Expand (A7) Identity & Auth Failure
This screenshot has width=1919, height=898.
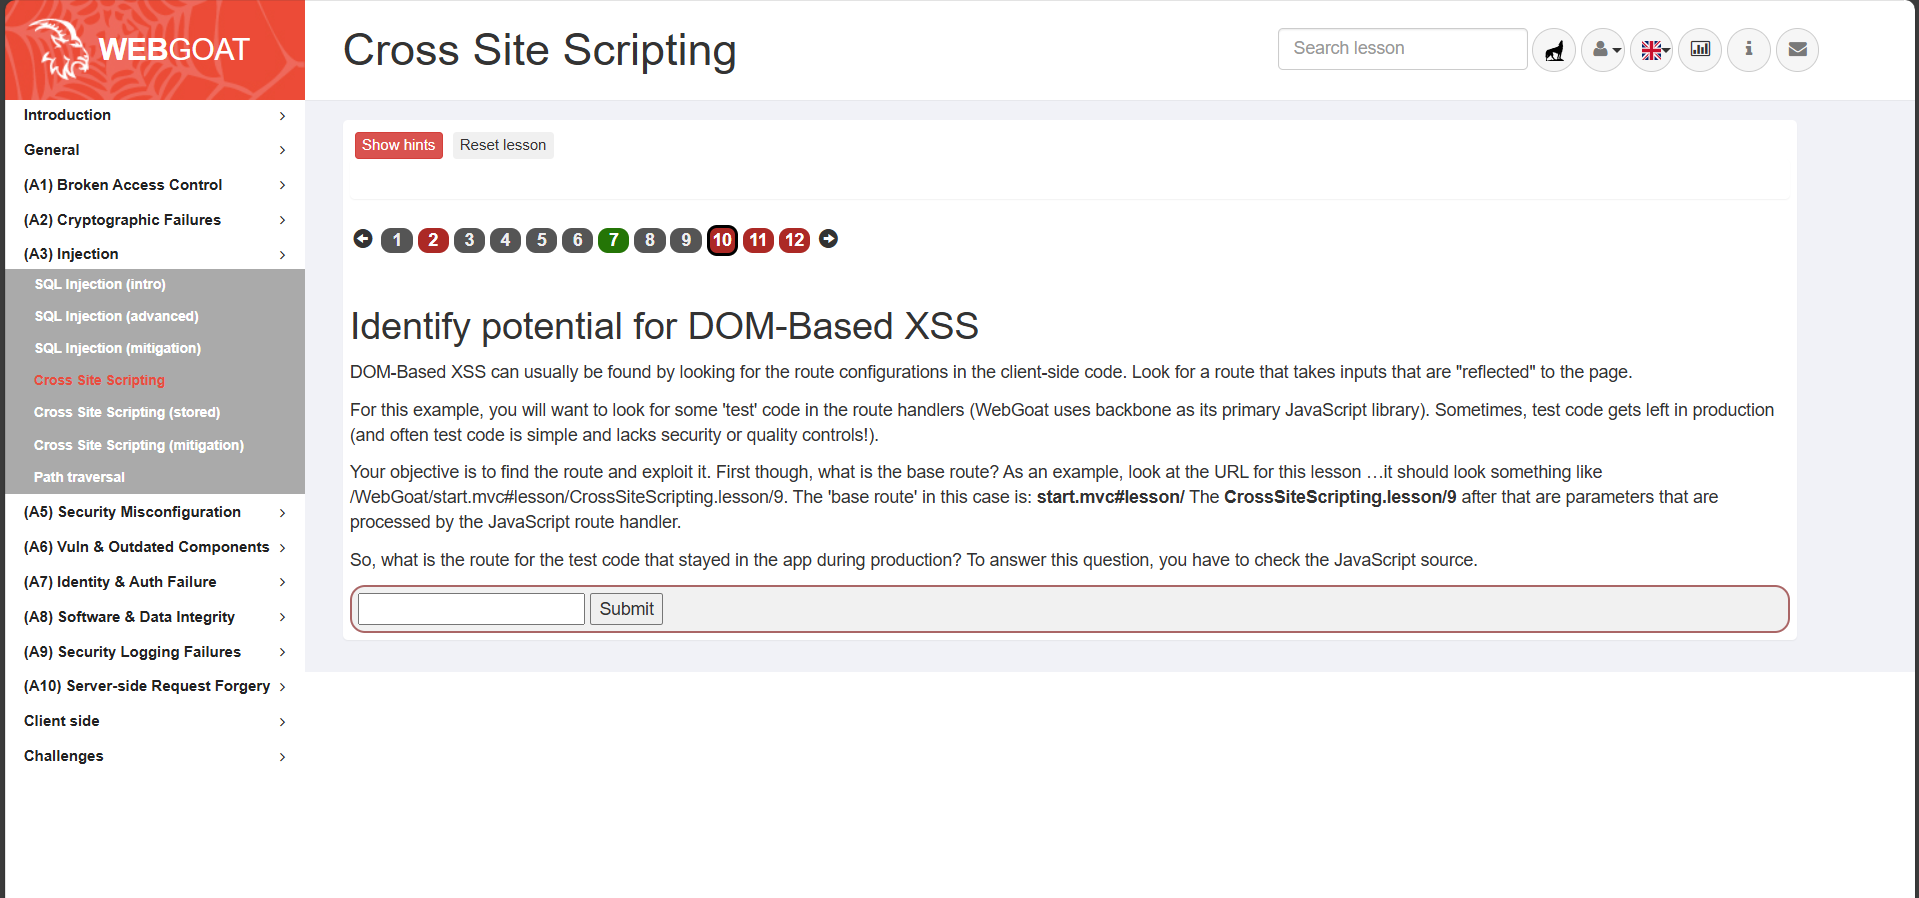coord(155,582)
